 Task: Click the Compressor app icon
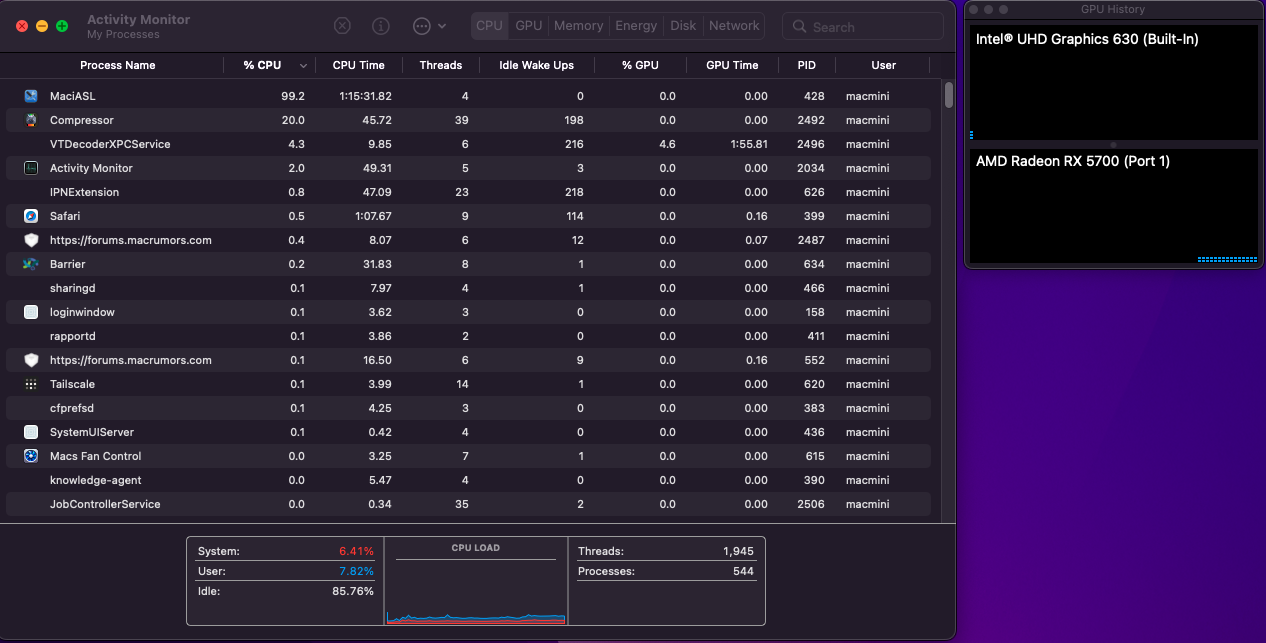tap(31, 120)
